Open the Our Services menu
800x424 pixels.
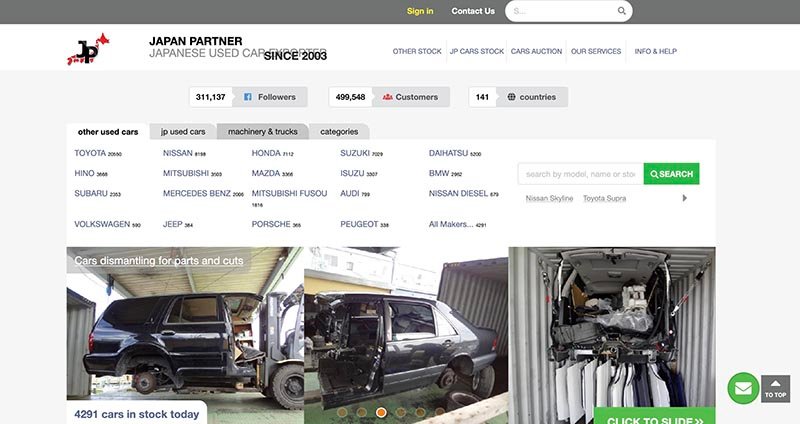click(x=595, y=51)
